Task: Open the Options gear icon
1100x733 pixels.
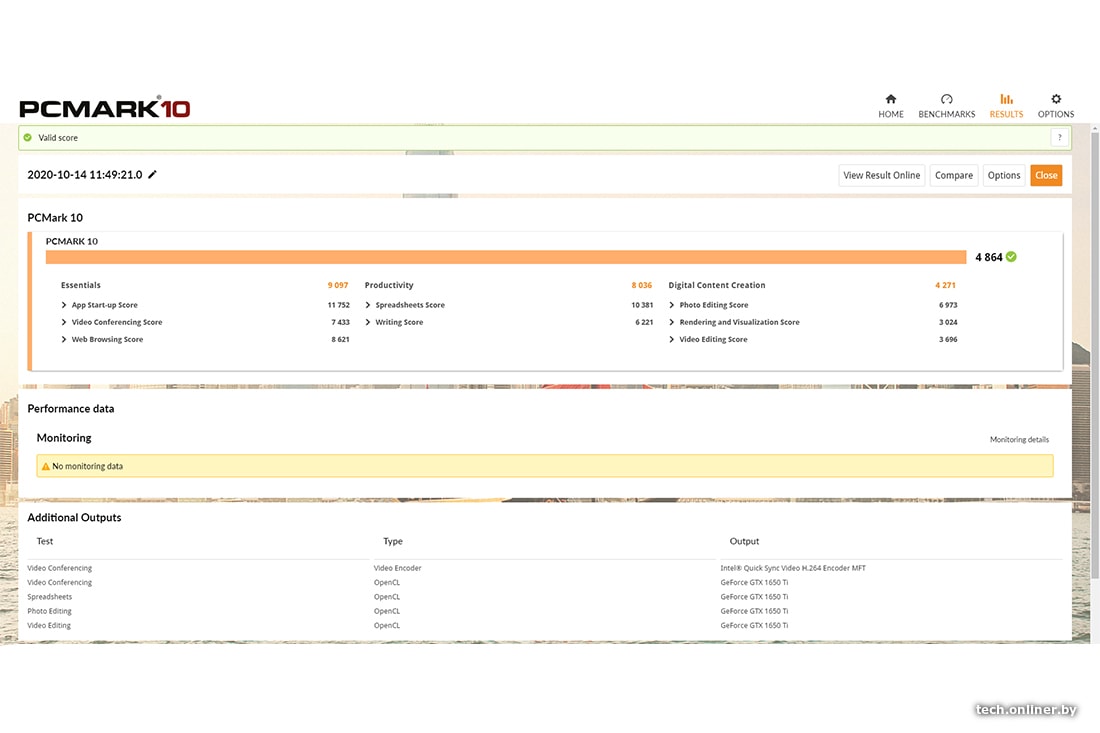Action: click(x=1056, y=99)
